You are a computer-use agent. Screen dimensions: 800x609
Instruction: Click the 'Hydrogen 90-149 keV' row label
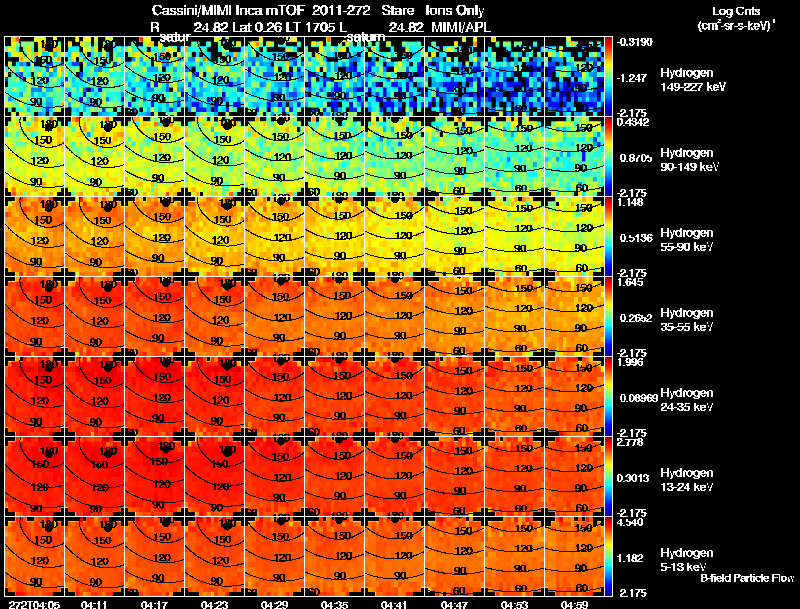pyautogui.click(x=690, y=160)
